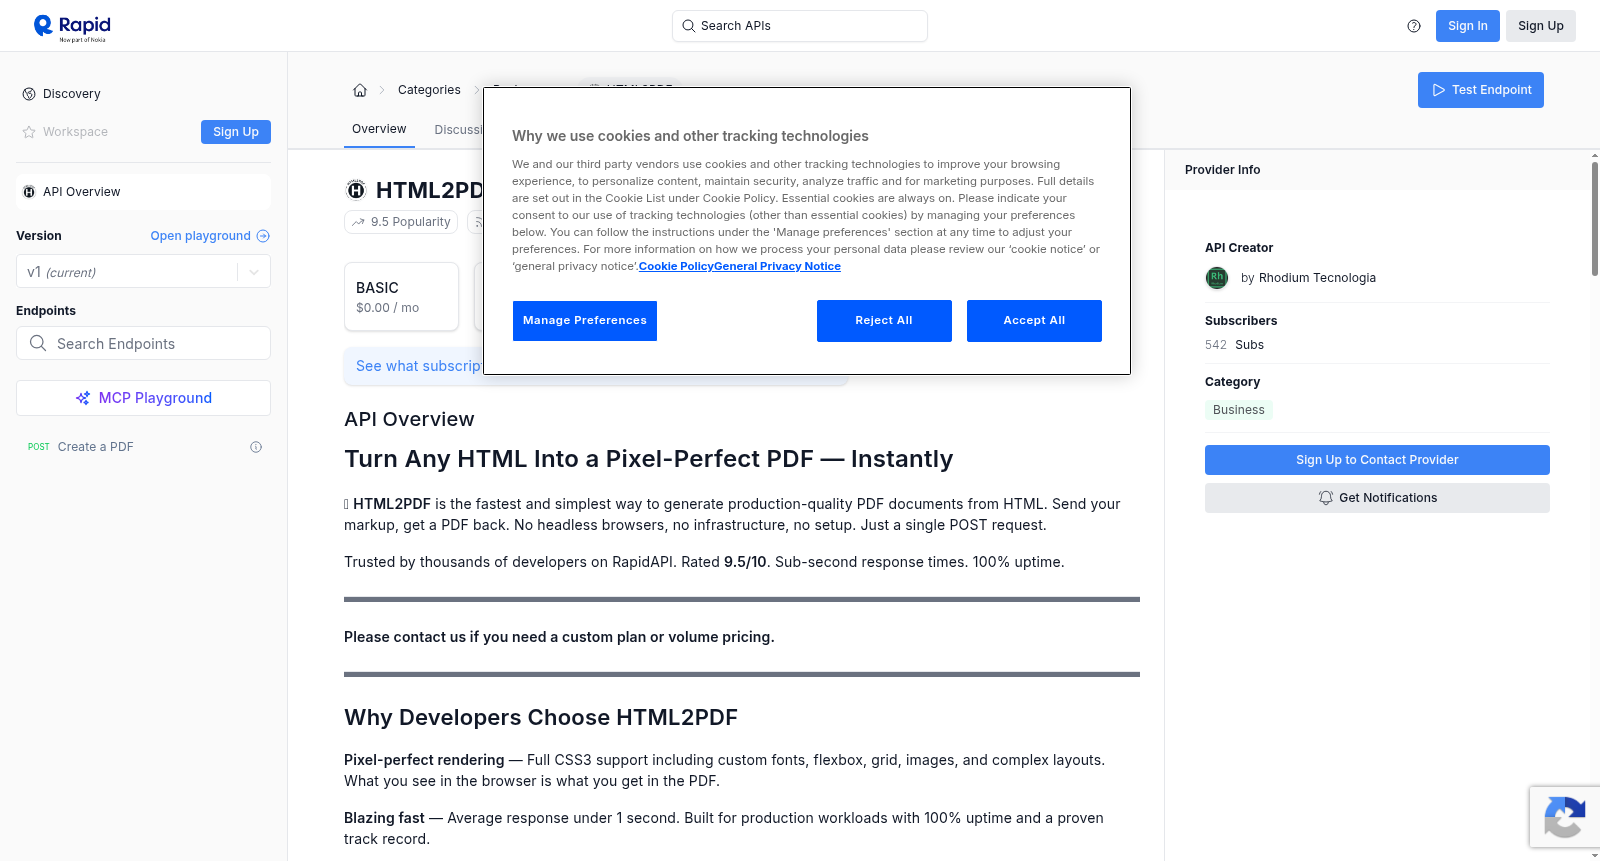
Task: Click the Sign In button
Action: point(1467,26)
